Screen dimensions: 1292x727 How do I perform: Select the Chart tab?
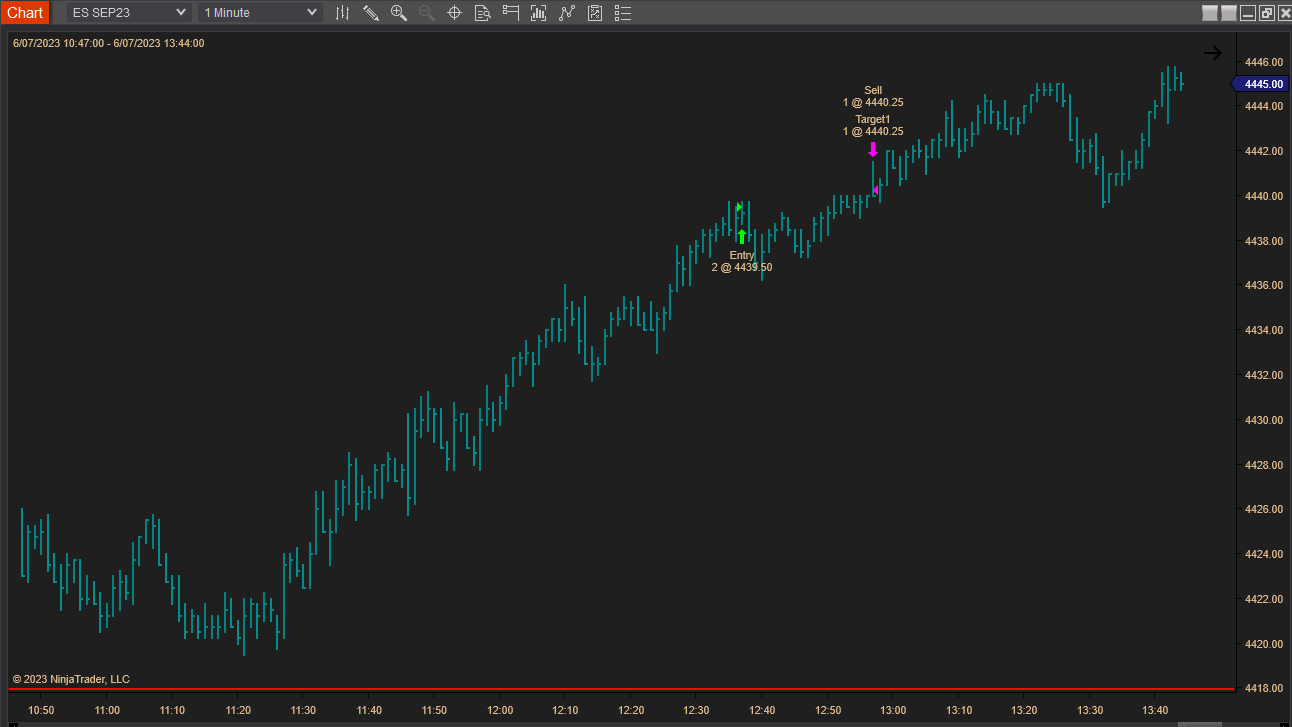[25, 13]
